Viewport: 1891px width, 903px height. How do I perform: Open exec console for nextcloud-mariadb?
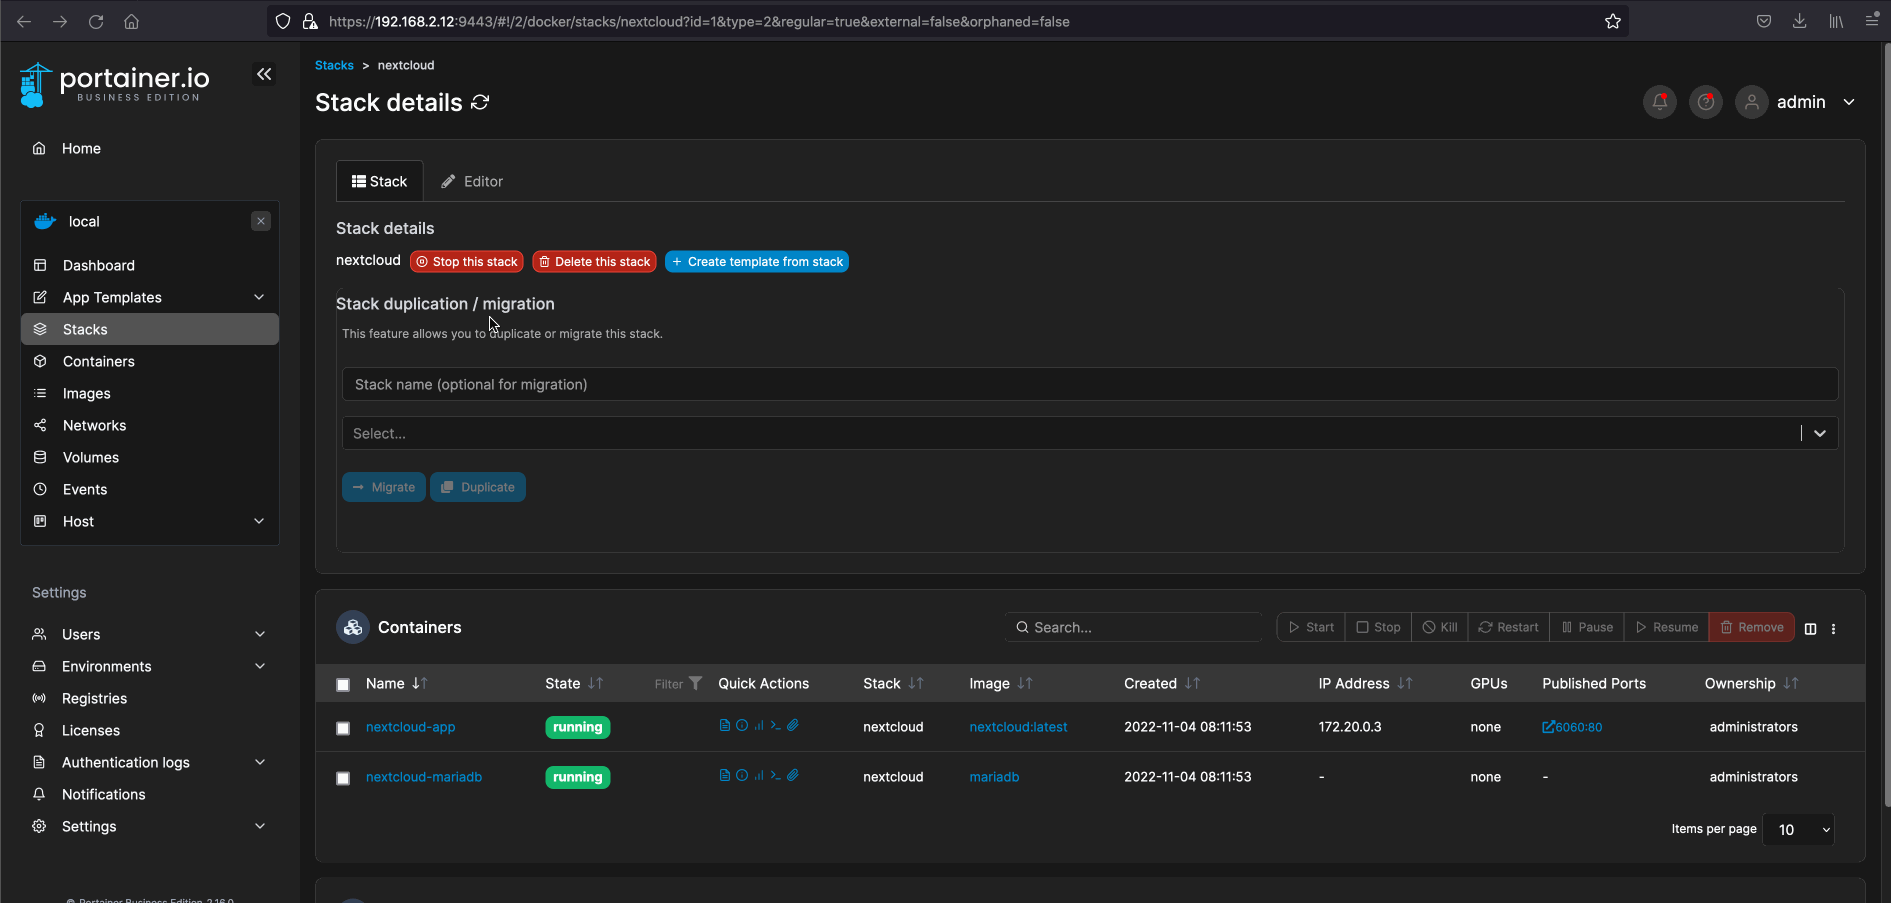pos(775,775)
